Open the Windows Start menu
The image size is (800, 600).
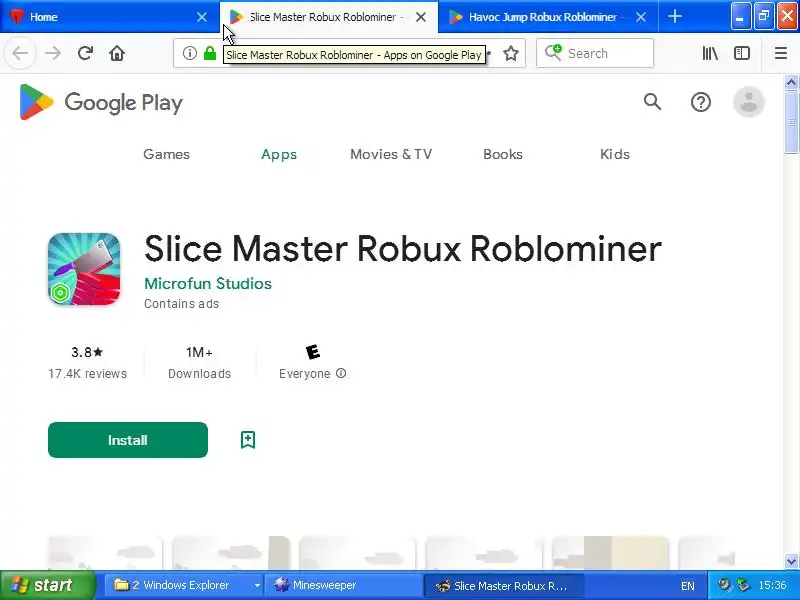click(47, 585)
